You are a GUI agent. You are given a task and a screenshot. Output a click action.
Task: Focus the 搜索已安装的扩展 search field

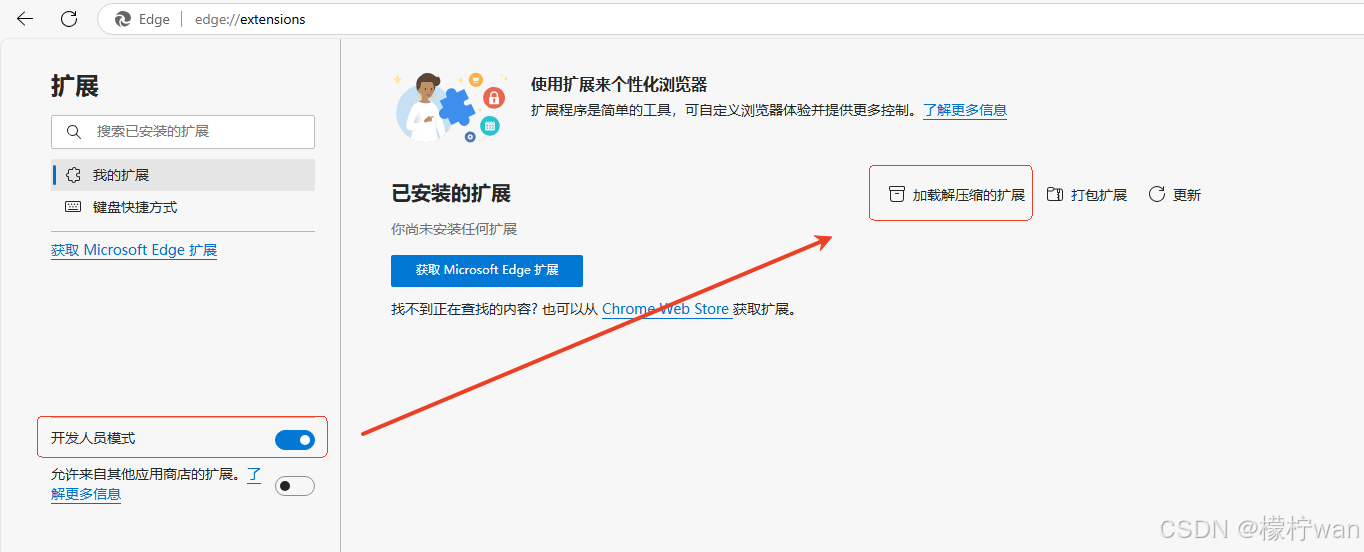point(183,132)
